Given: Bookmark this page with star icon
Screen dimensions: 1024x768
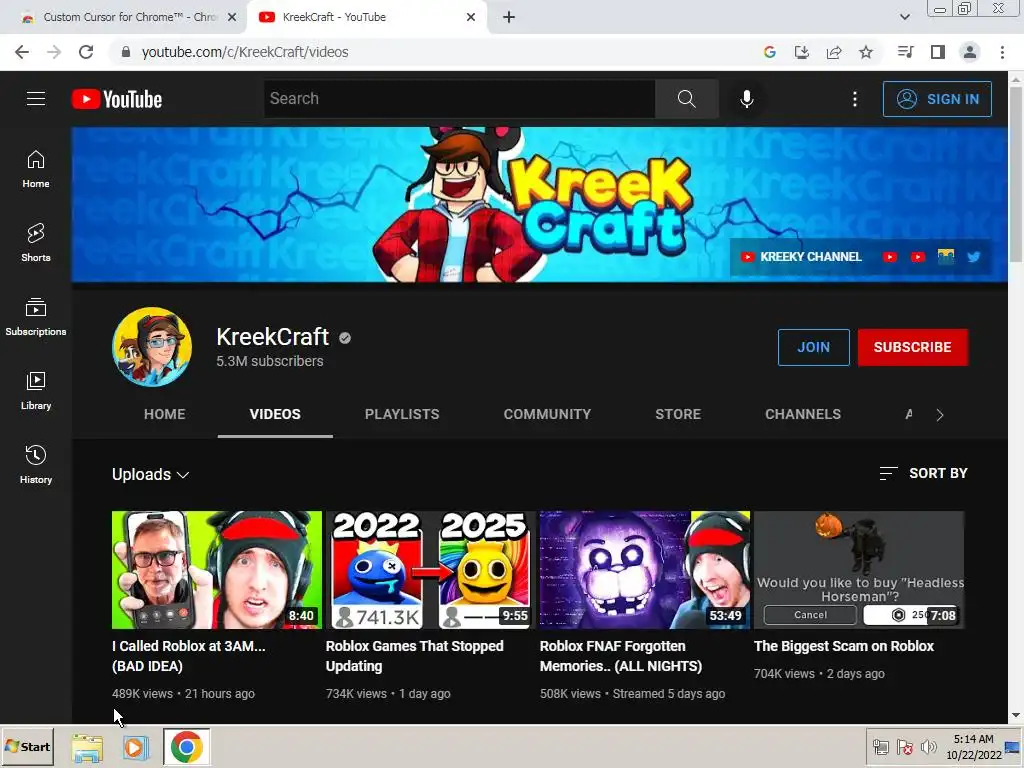Looking at the screenshot, I should [866, 52].
